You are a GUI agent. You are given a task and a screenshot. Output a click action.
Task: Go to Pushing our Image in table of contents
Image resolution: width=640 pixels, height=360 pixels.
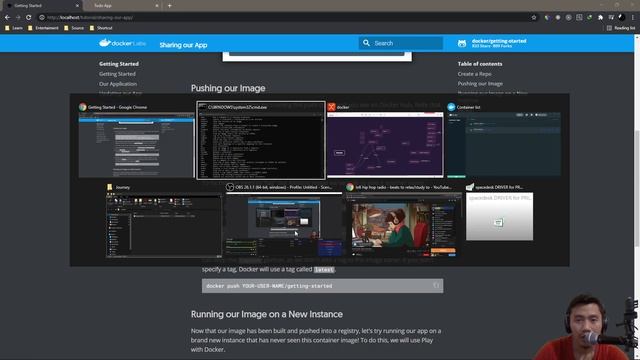(x=480, y=84)
